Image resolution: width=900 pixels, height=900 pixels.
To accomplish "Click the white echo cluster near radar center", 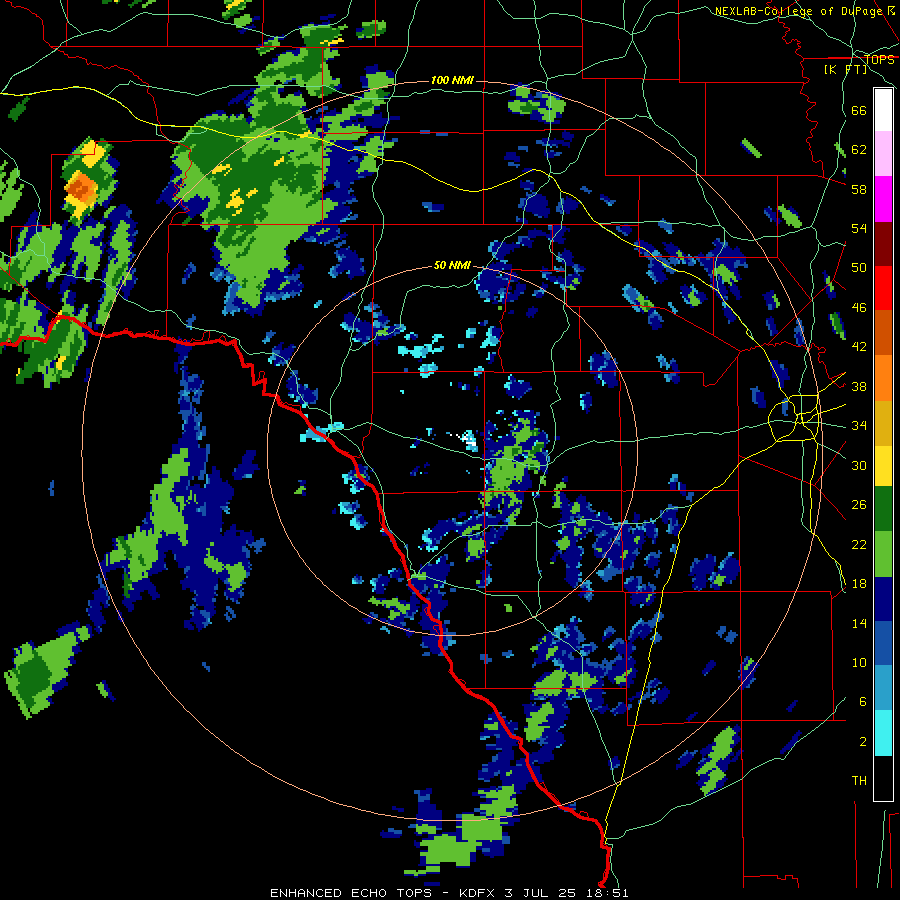I will pos(468,440).
